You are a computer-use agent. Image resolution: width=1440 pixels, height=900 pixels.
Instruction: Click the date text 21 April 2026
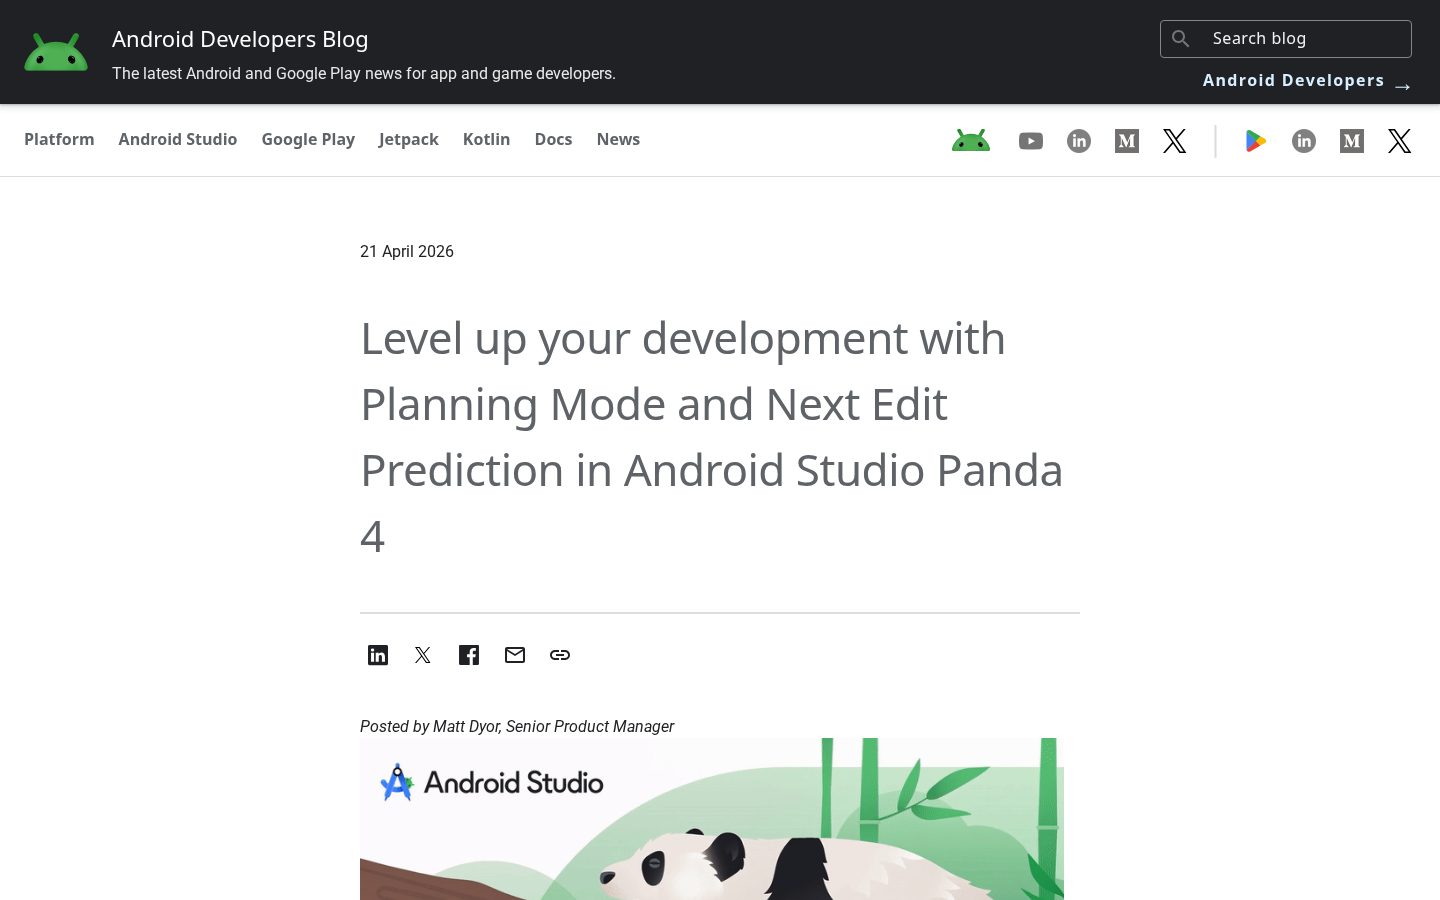point(407,252)
